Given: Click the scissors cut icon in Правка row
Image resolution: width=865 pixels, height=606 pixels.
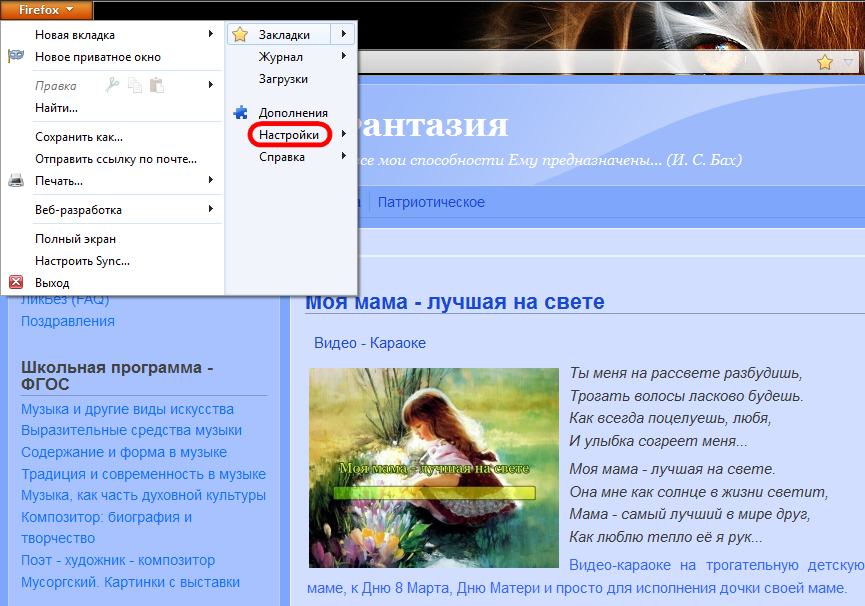Looking at the screenshot, I should [x=113, y=86].
